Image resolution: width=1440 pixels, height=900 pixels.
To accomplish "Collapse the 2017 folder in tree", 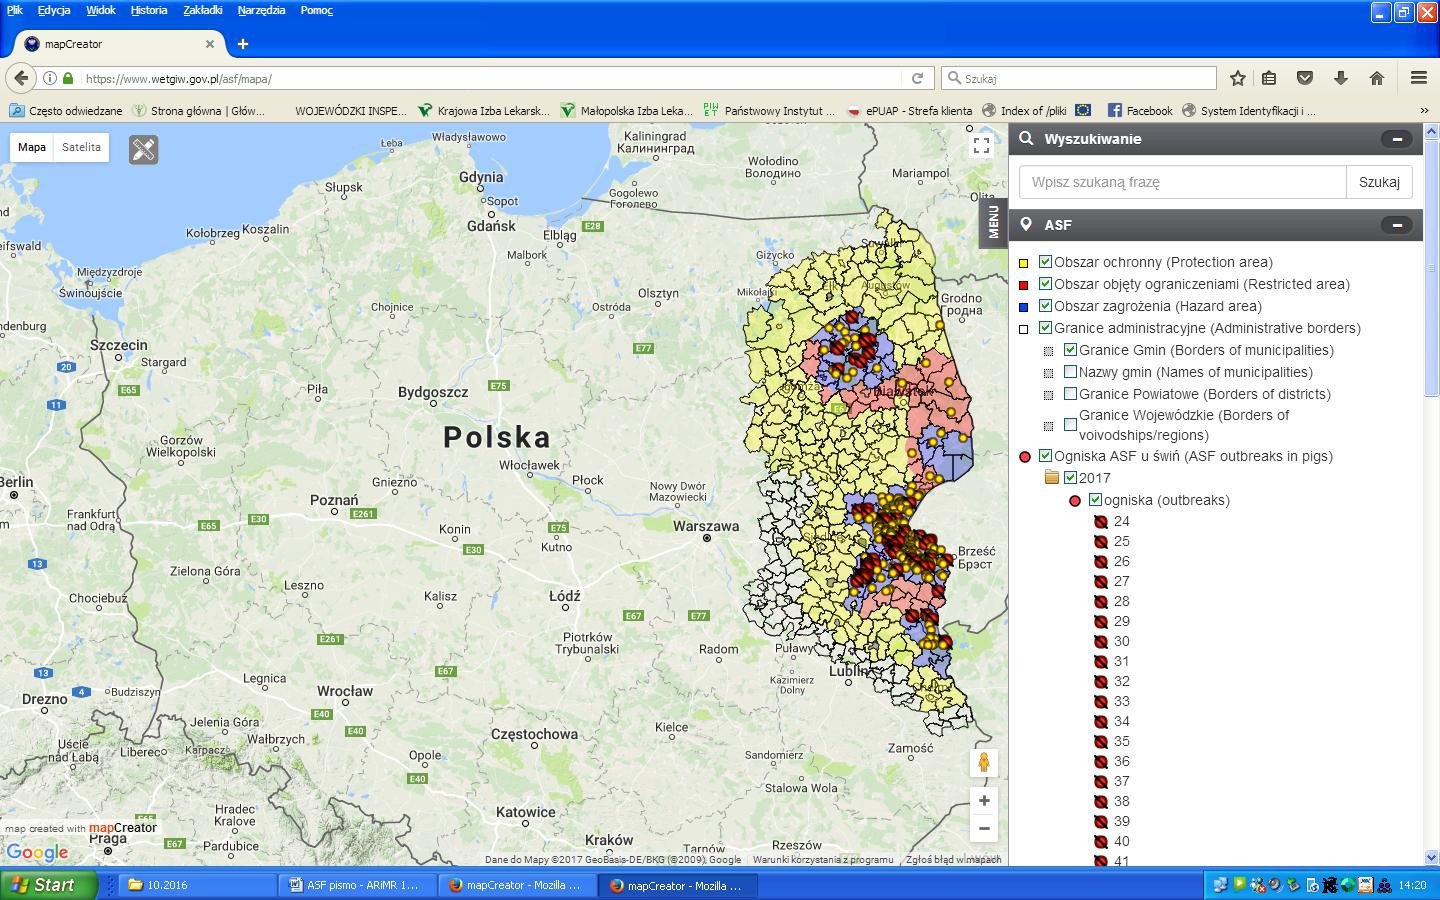I will tap(1052, 478).
